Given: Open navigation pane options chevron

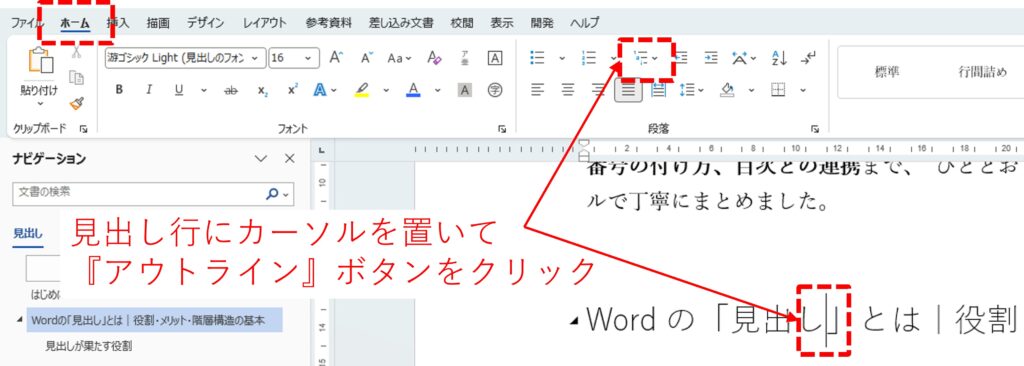Looking at the screenshot, I should pos(261,158).
